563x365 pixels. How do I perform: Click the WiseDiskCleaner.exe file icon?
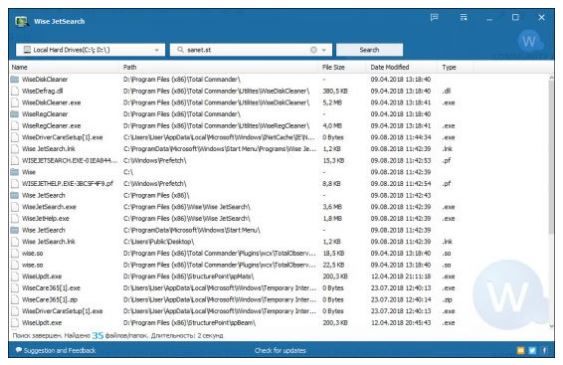tap(15, 103)
